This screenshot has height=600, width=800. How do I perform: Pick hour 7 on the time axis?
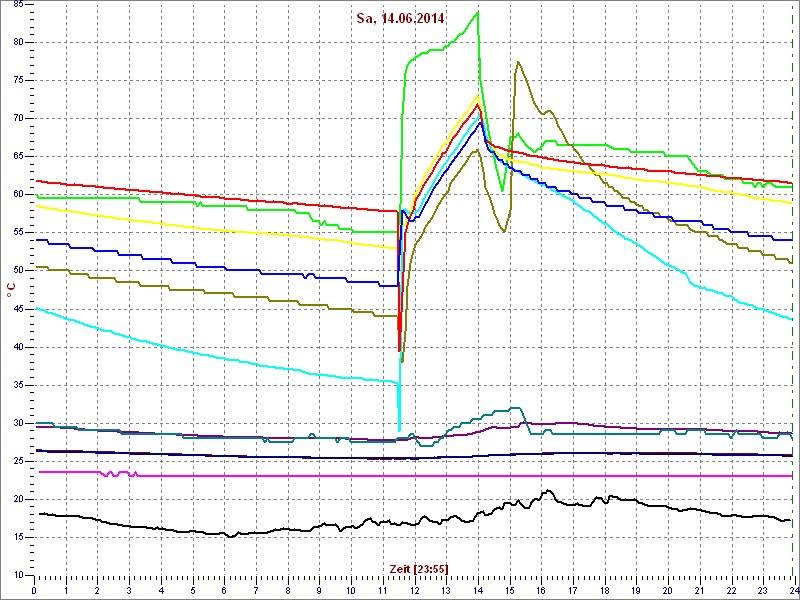tap(256, 591)
